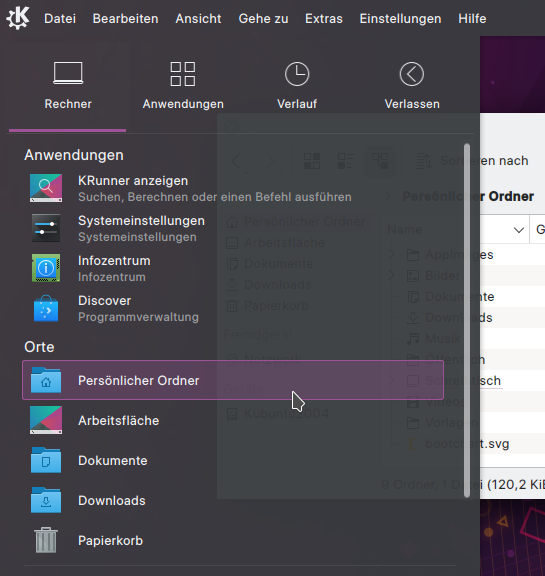Open the Hilfe menu

coord(472,19)
